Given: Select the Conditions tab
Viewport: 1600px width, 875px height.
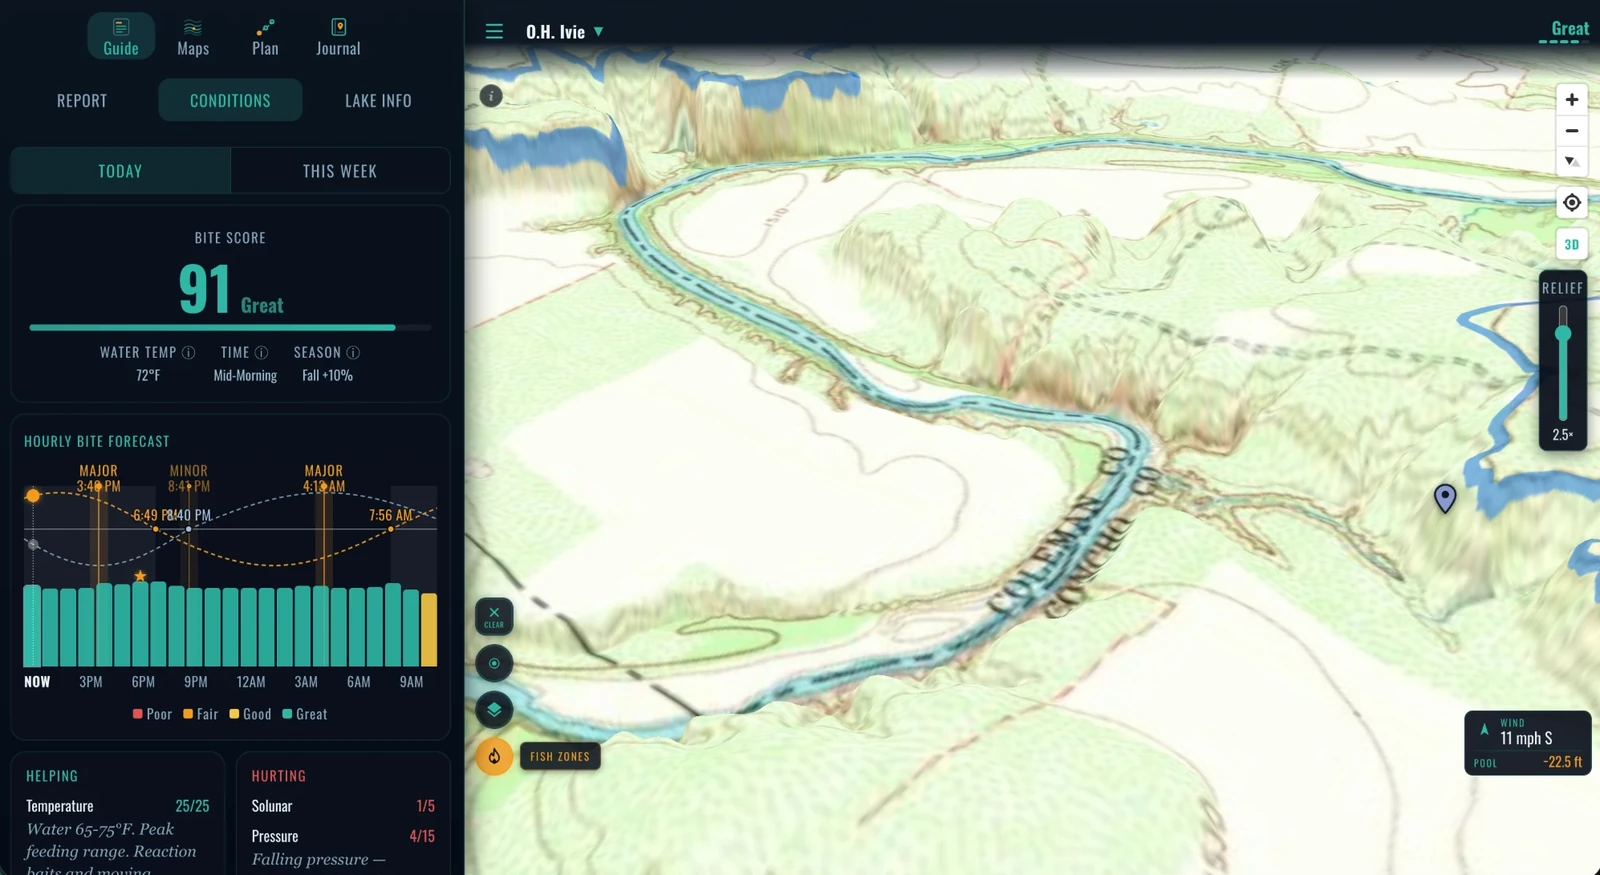Looking at the screenshot, I should pos(230,100).
